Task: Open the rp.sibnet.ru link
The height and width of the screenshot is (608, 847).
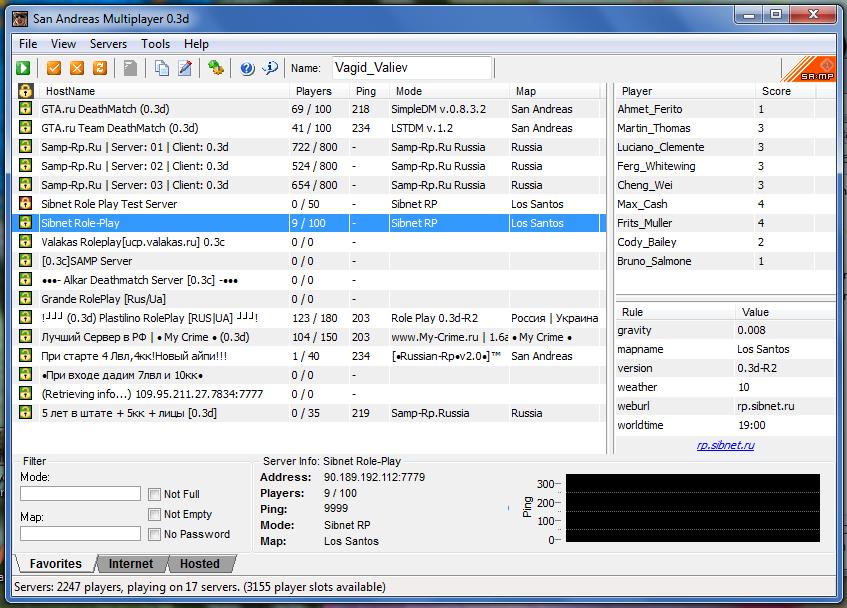Action: [x=725, y=445]
